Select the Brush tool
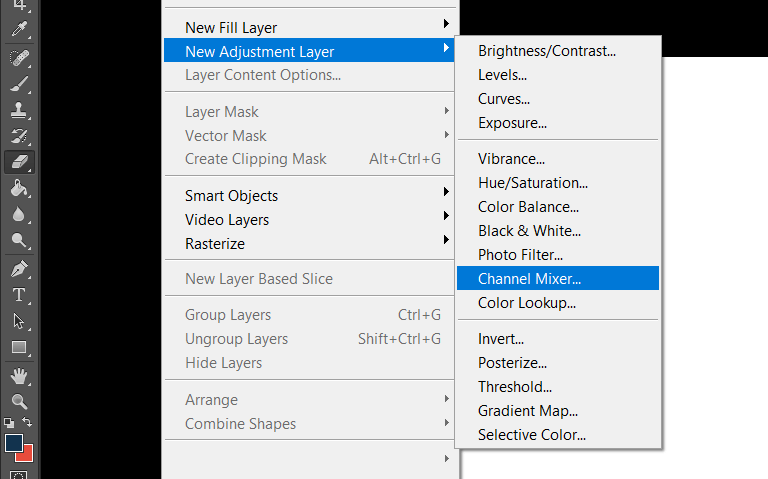 click(19, 84)
